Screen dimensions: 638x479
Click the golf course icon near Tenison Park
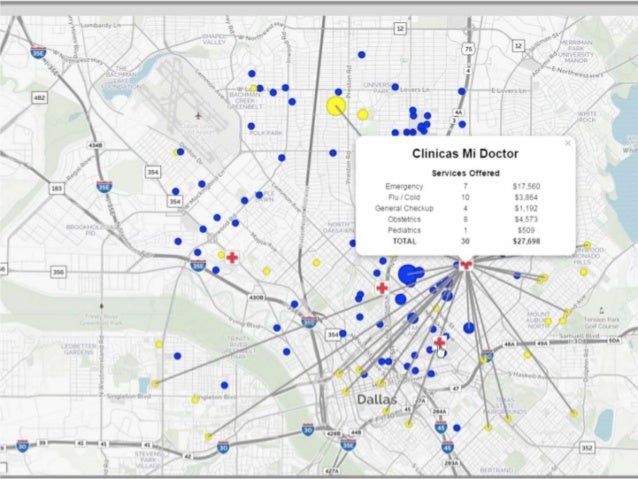point(601,310)
